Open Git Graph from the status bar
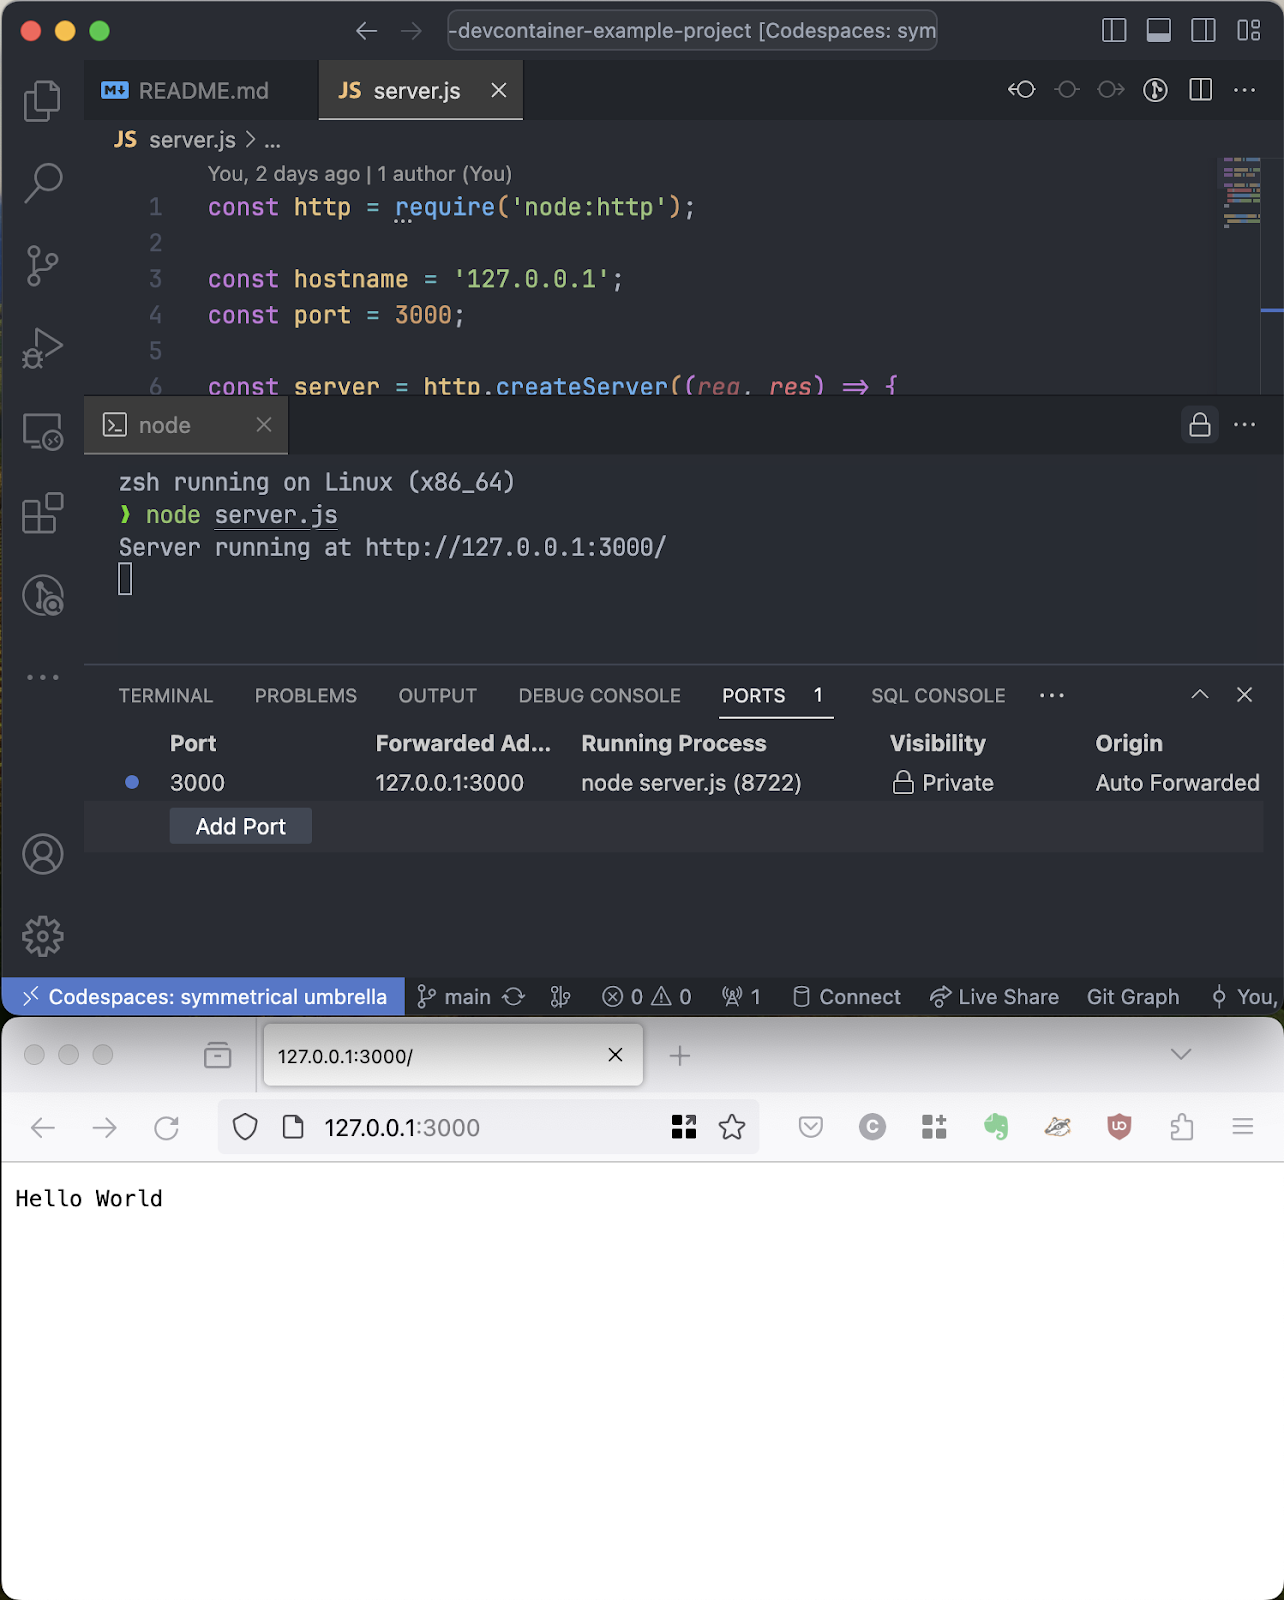The height and width of the screenshot is (1600, 1284). pos(1133,997)
